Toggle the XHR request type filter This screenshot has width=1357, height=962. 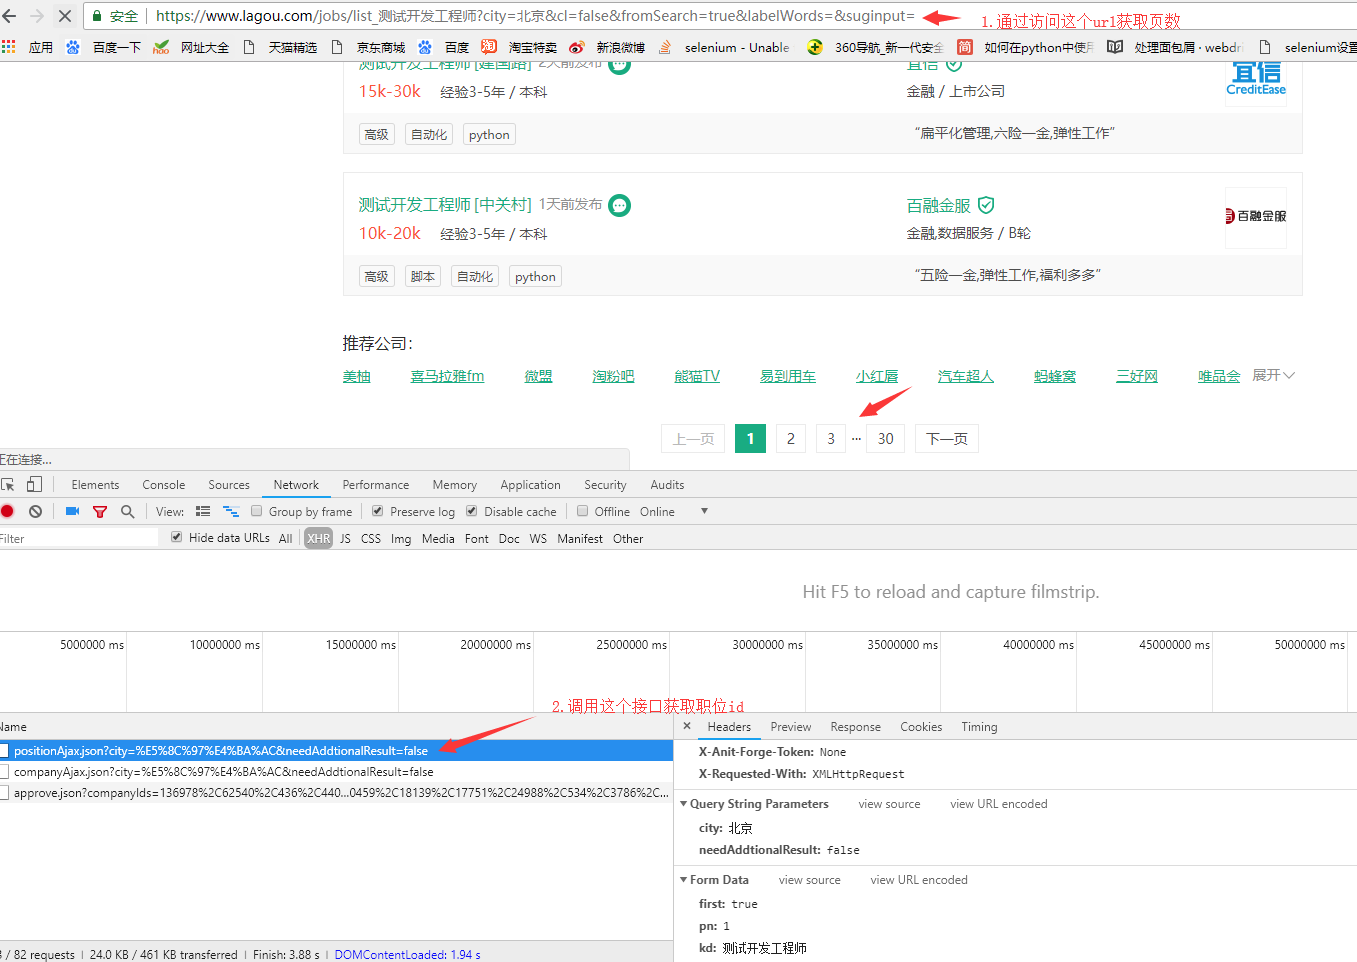(319, 538)
